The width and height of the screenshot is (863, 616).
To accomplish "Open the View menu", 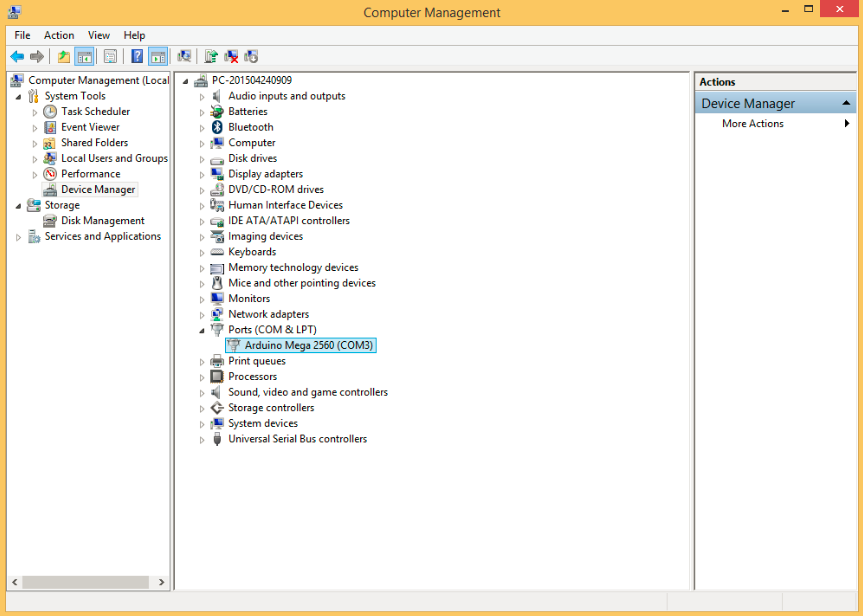I will click(99, 35).
